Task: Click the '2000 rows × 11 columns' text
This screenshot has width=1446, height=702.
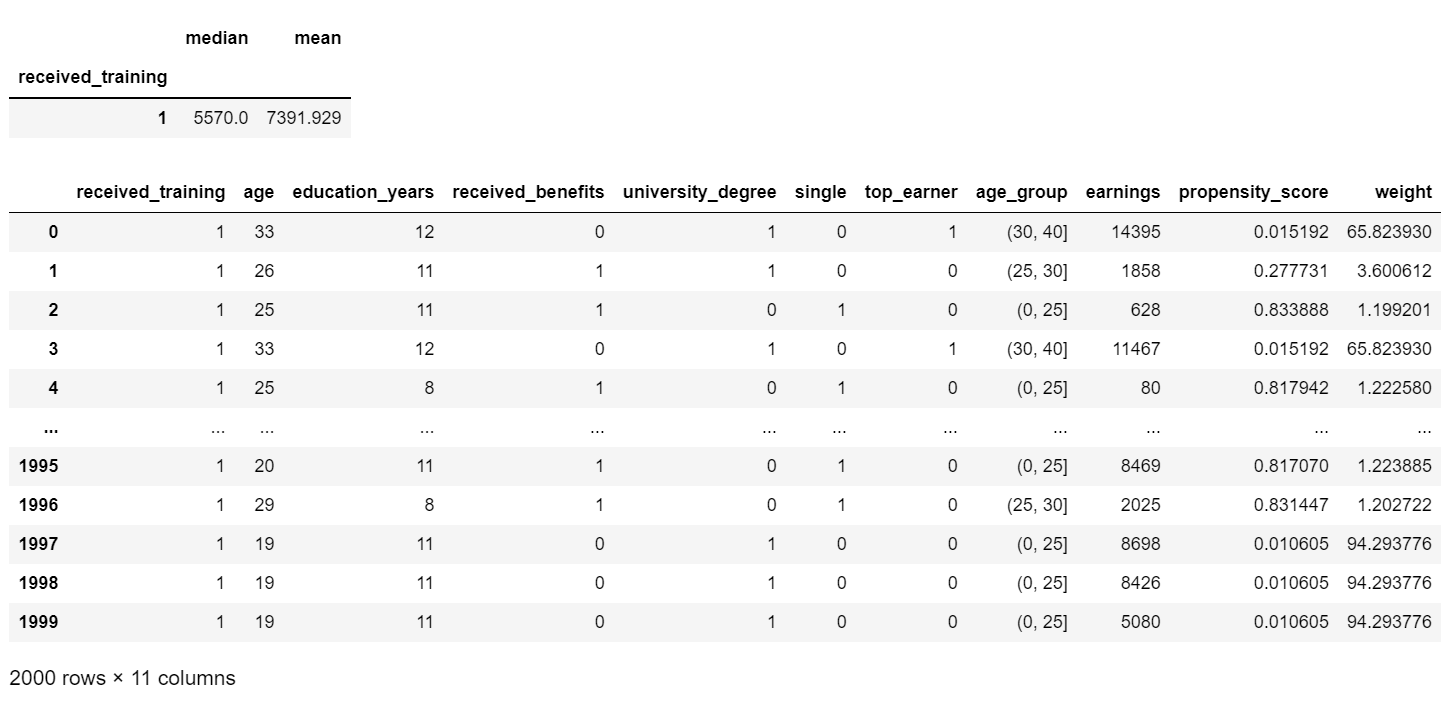Action: (x=122, y=678)
